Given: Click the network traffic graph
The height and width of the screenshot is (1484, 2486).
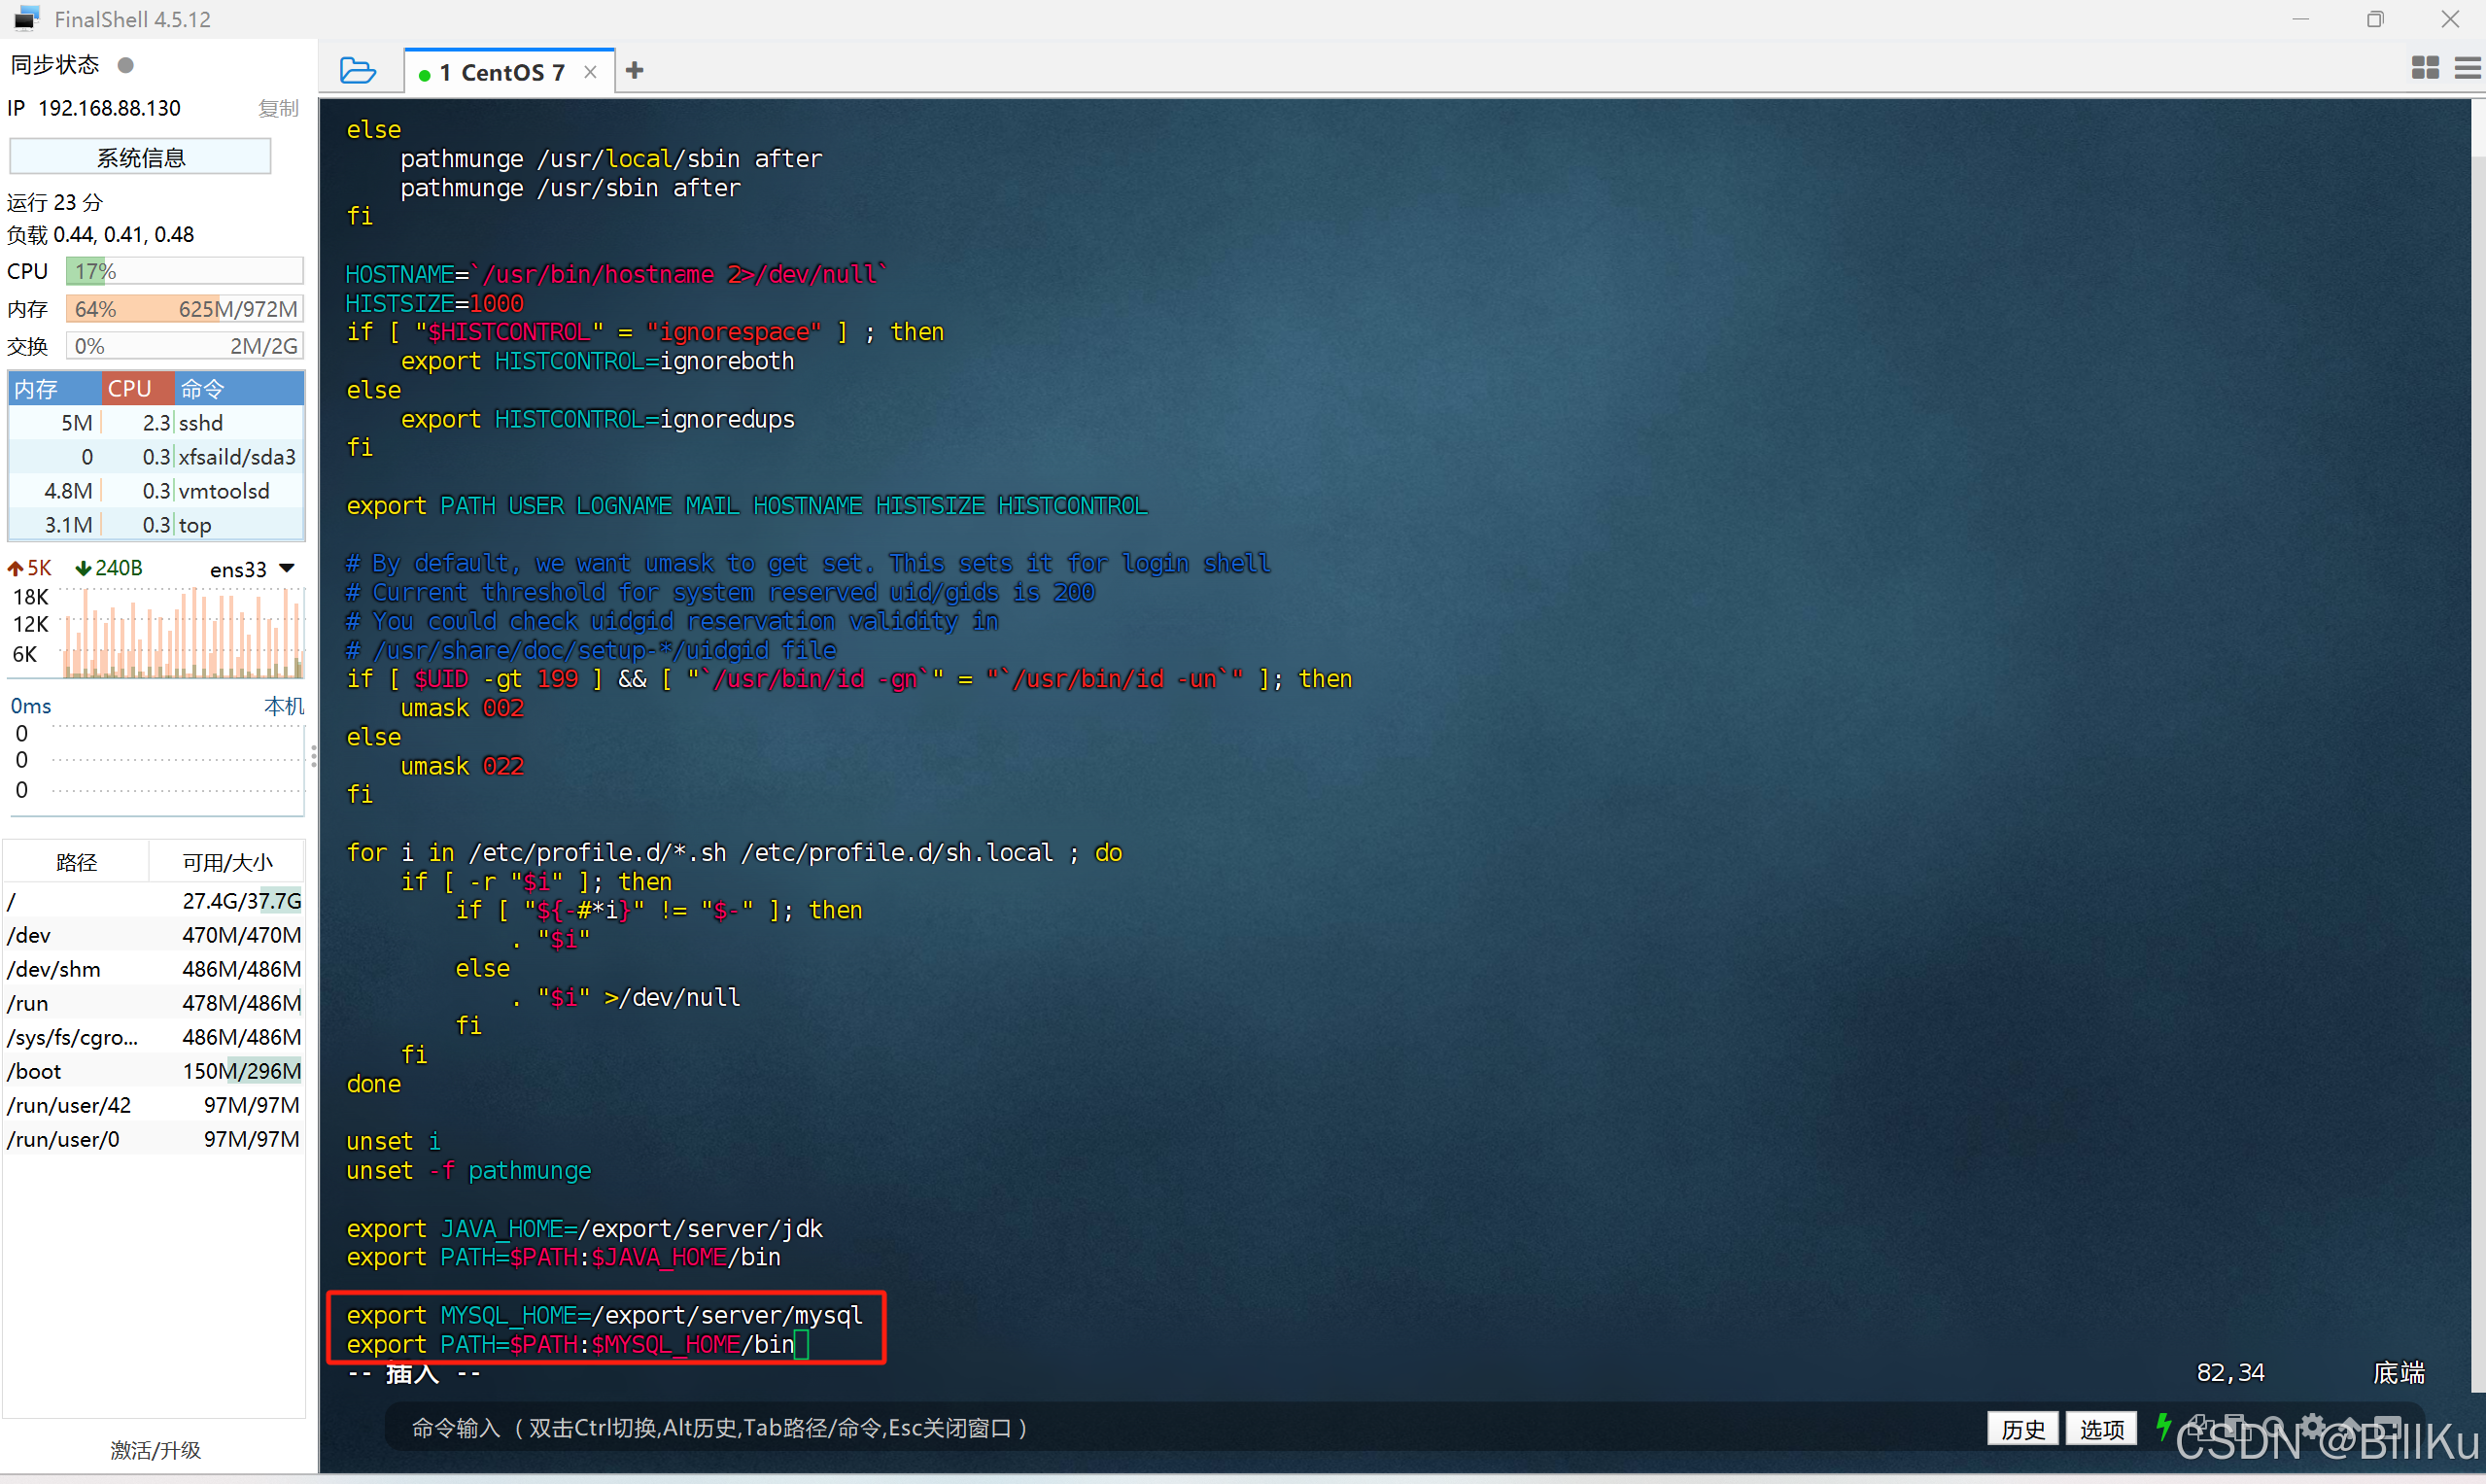Looking at the screenshot, I should point(184,632).
